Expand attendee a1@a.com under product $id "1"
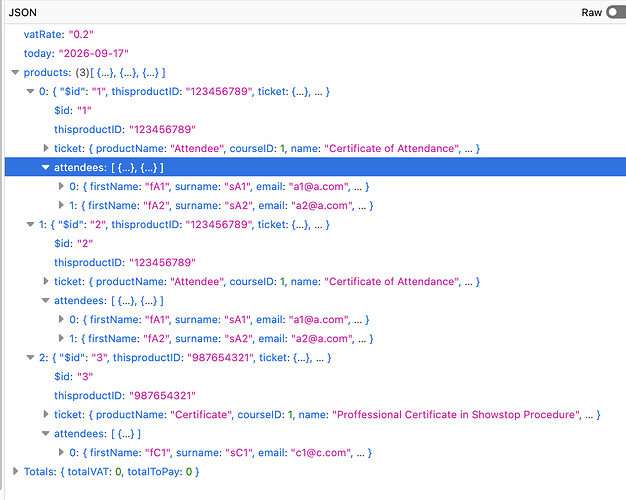The height and width of the screenshot is (500, 626). [61, 186]
